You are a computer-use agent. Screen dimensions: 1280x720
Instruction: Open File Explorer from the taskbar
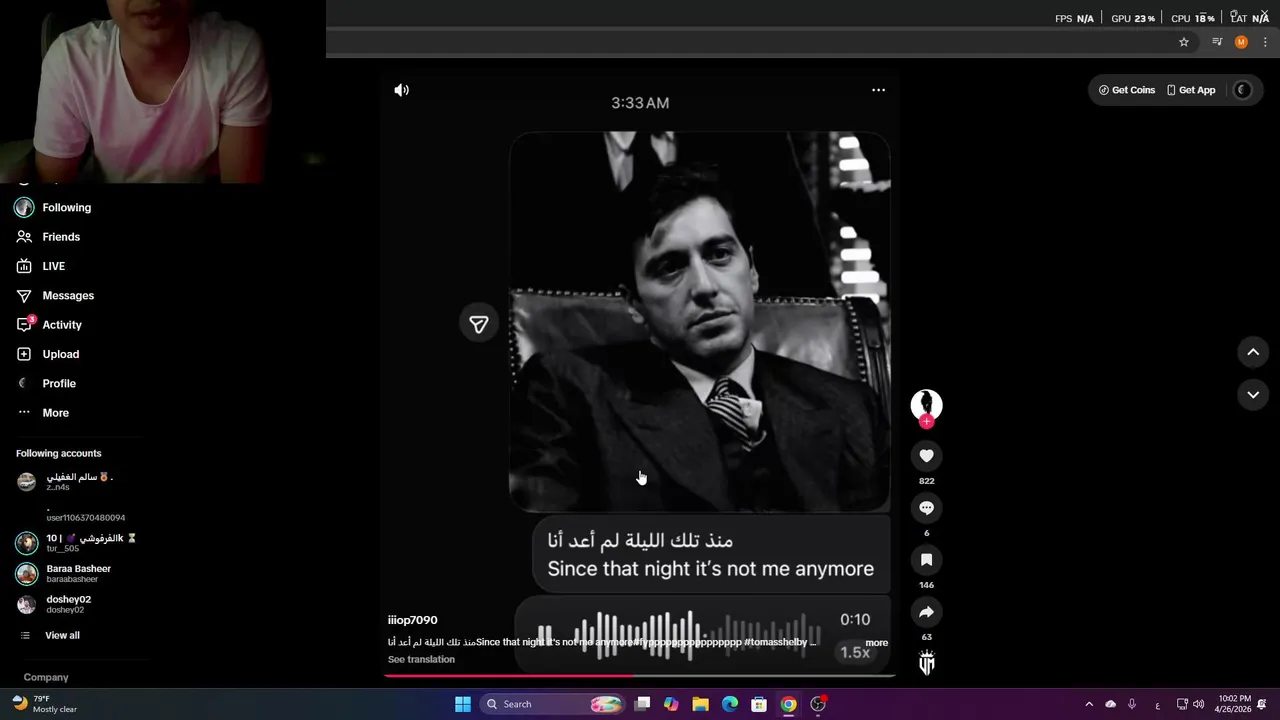(701, 704)
